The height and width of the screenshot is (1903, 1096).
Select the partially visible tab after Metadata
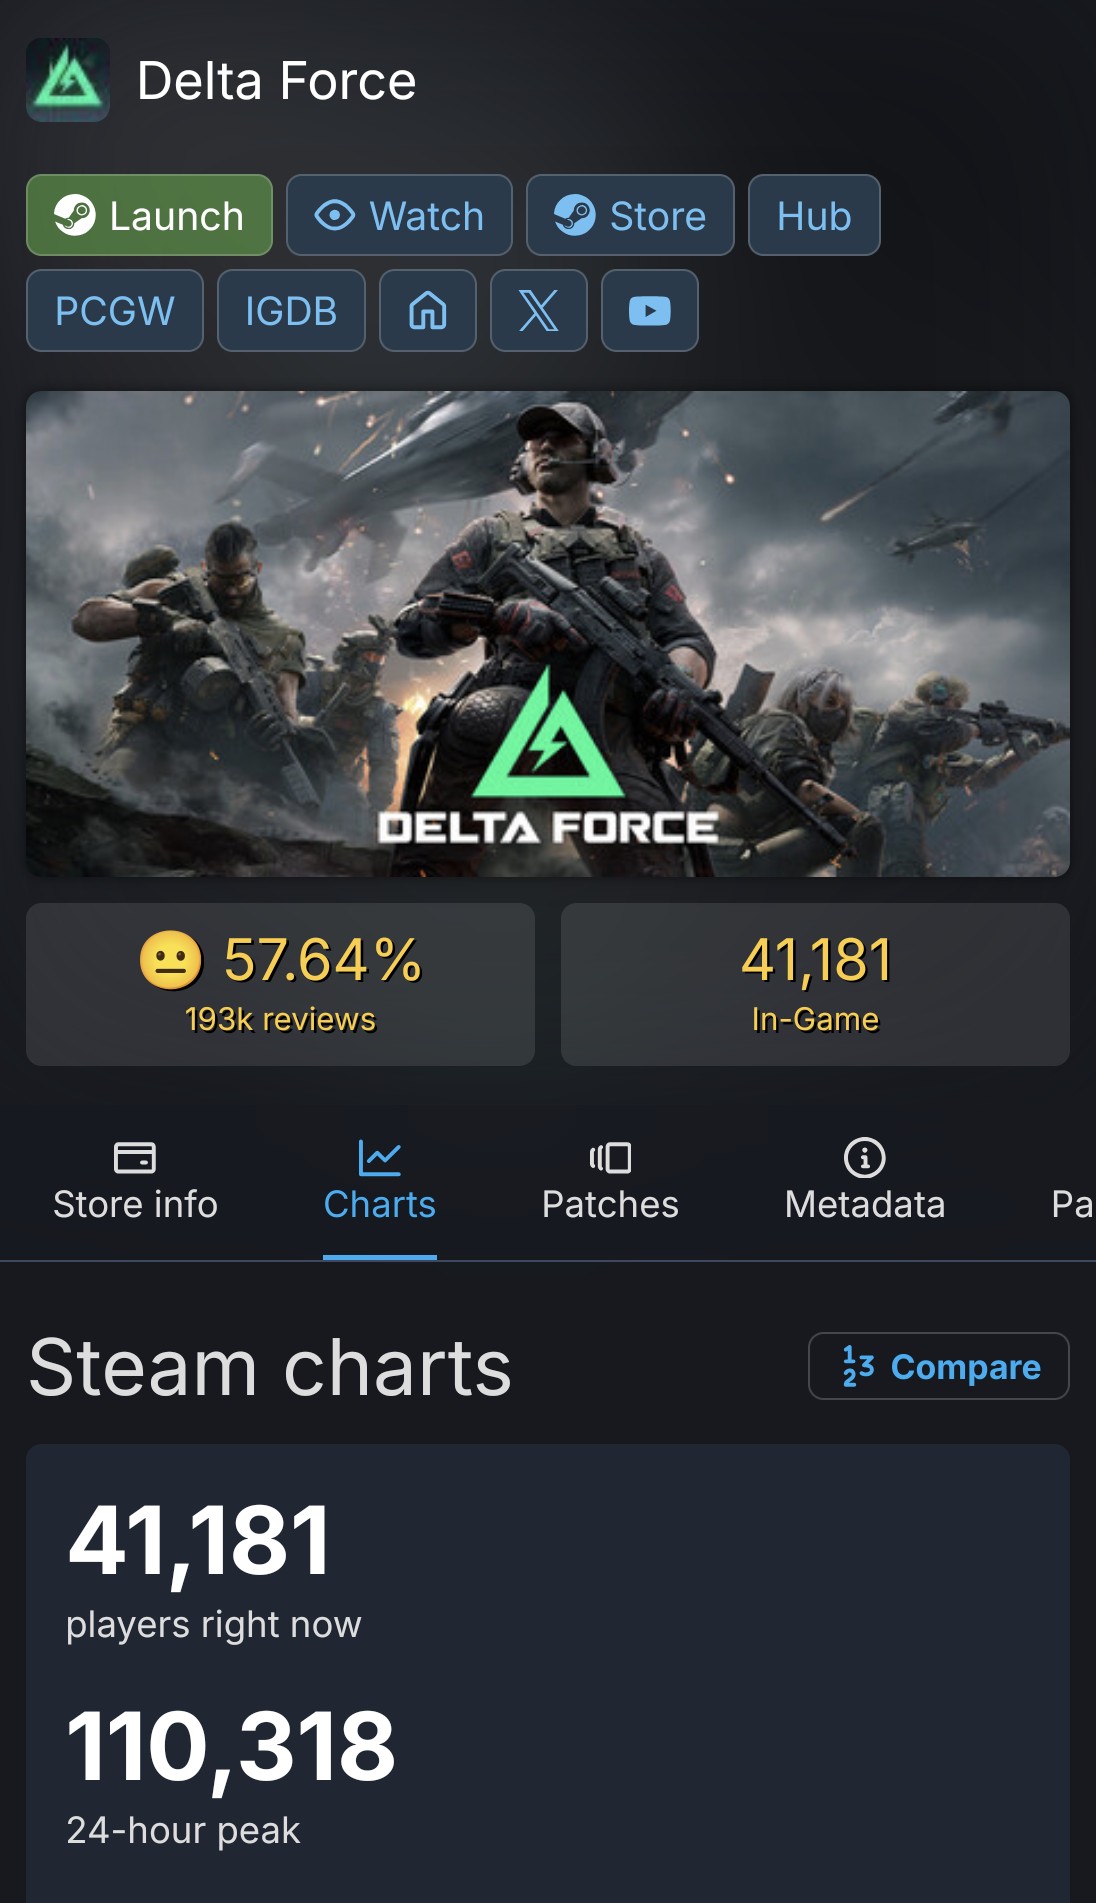[x=1072, y=1204]
